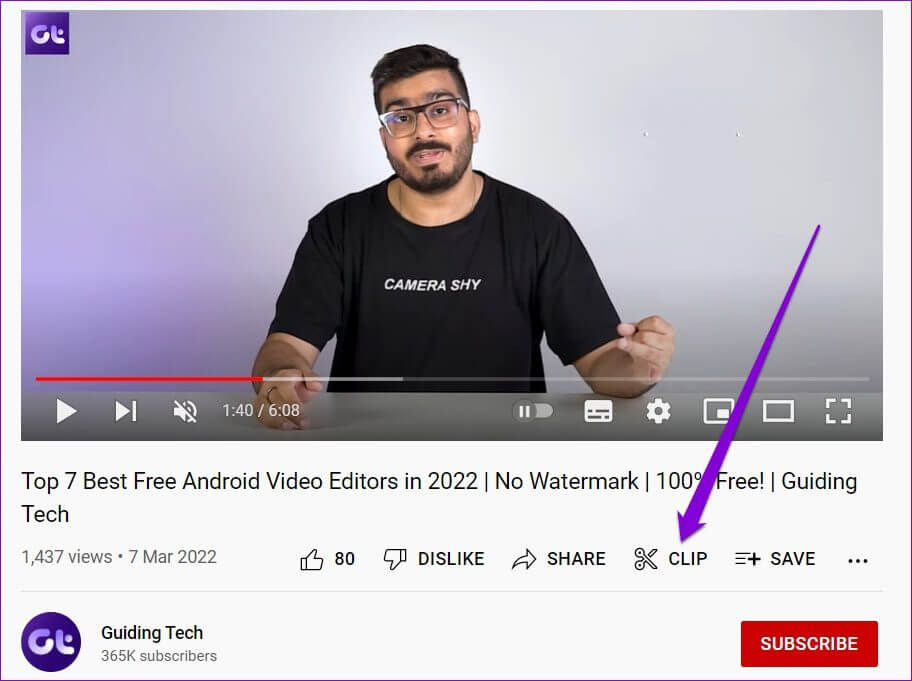Skip to next video
Viewport: 912px width, 681px height.
click(x=126, y=411)
